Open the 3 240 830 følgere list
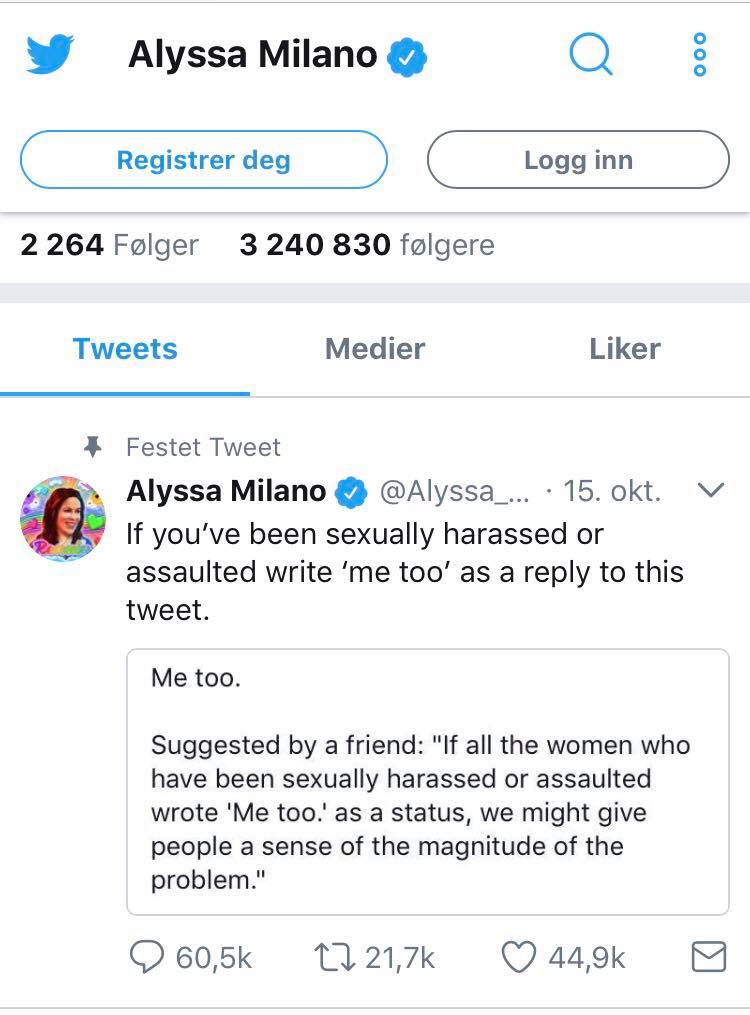 (x=367, y=245)
